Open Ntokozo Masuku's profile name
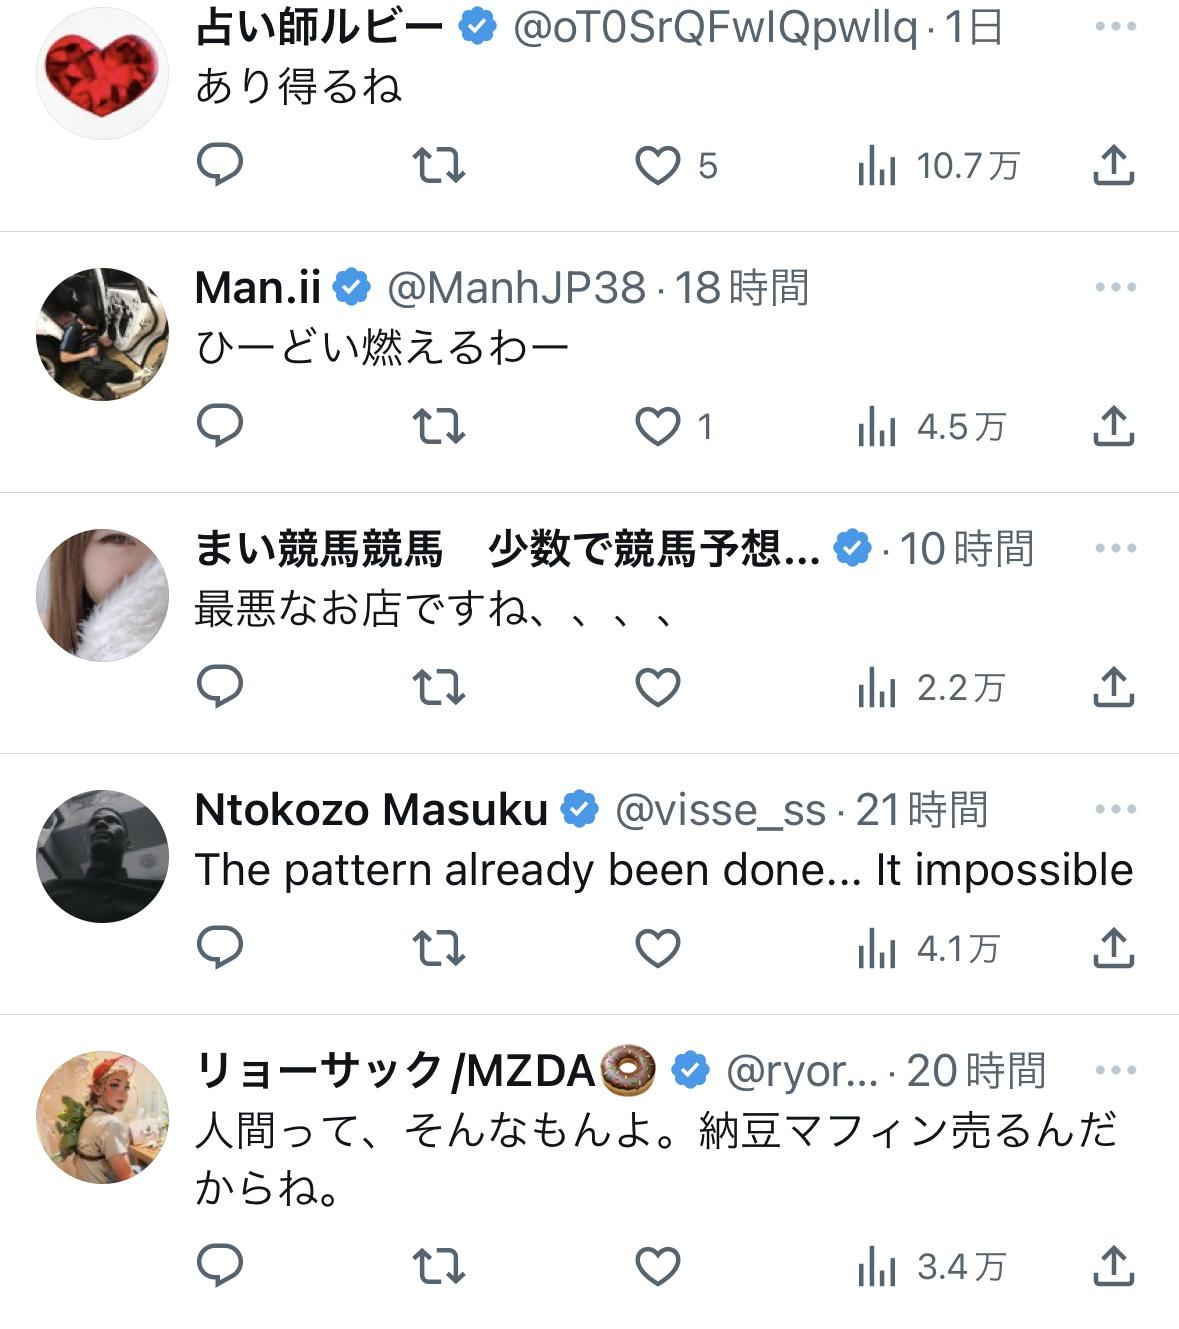 pos(371,810)
